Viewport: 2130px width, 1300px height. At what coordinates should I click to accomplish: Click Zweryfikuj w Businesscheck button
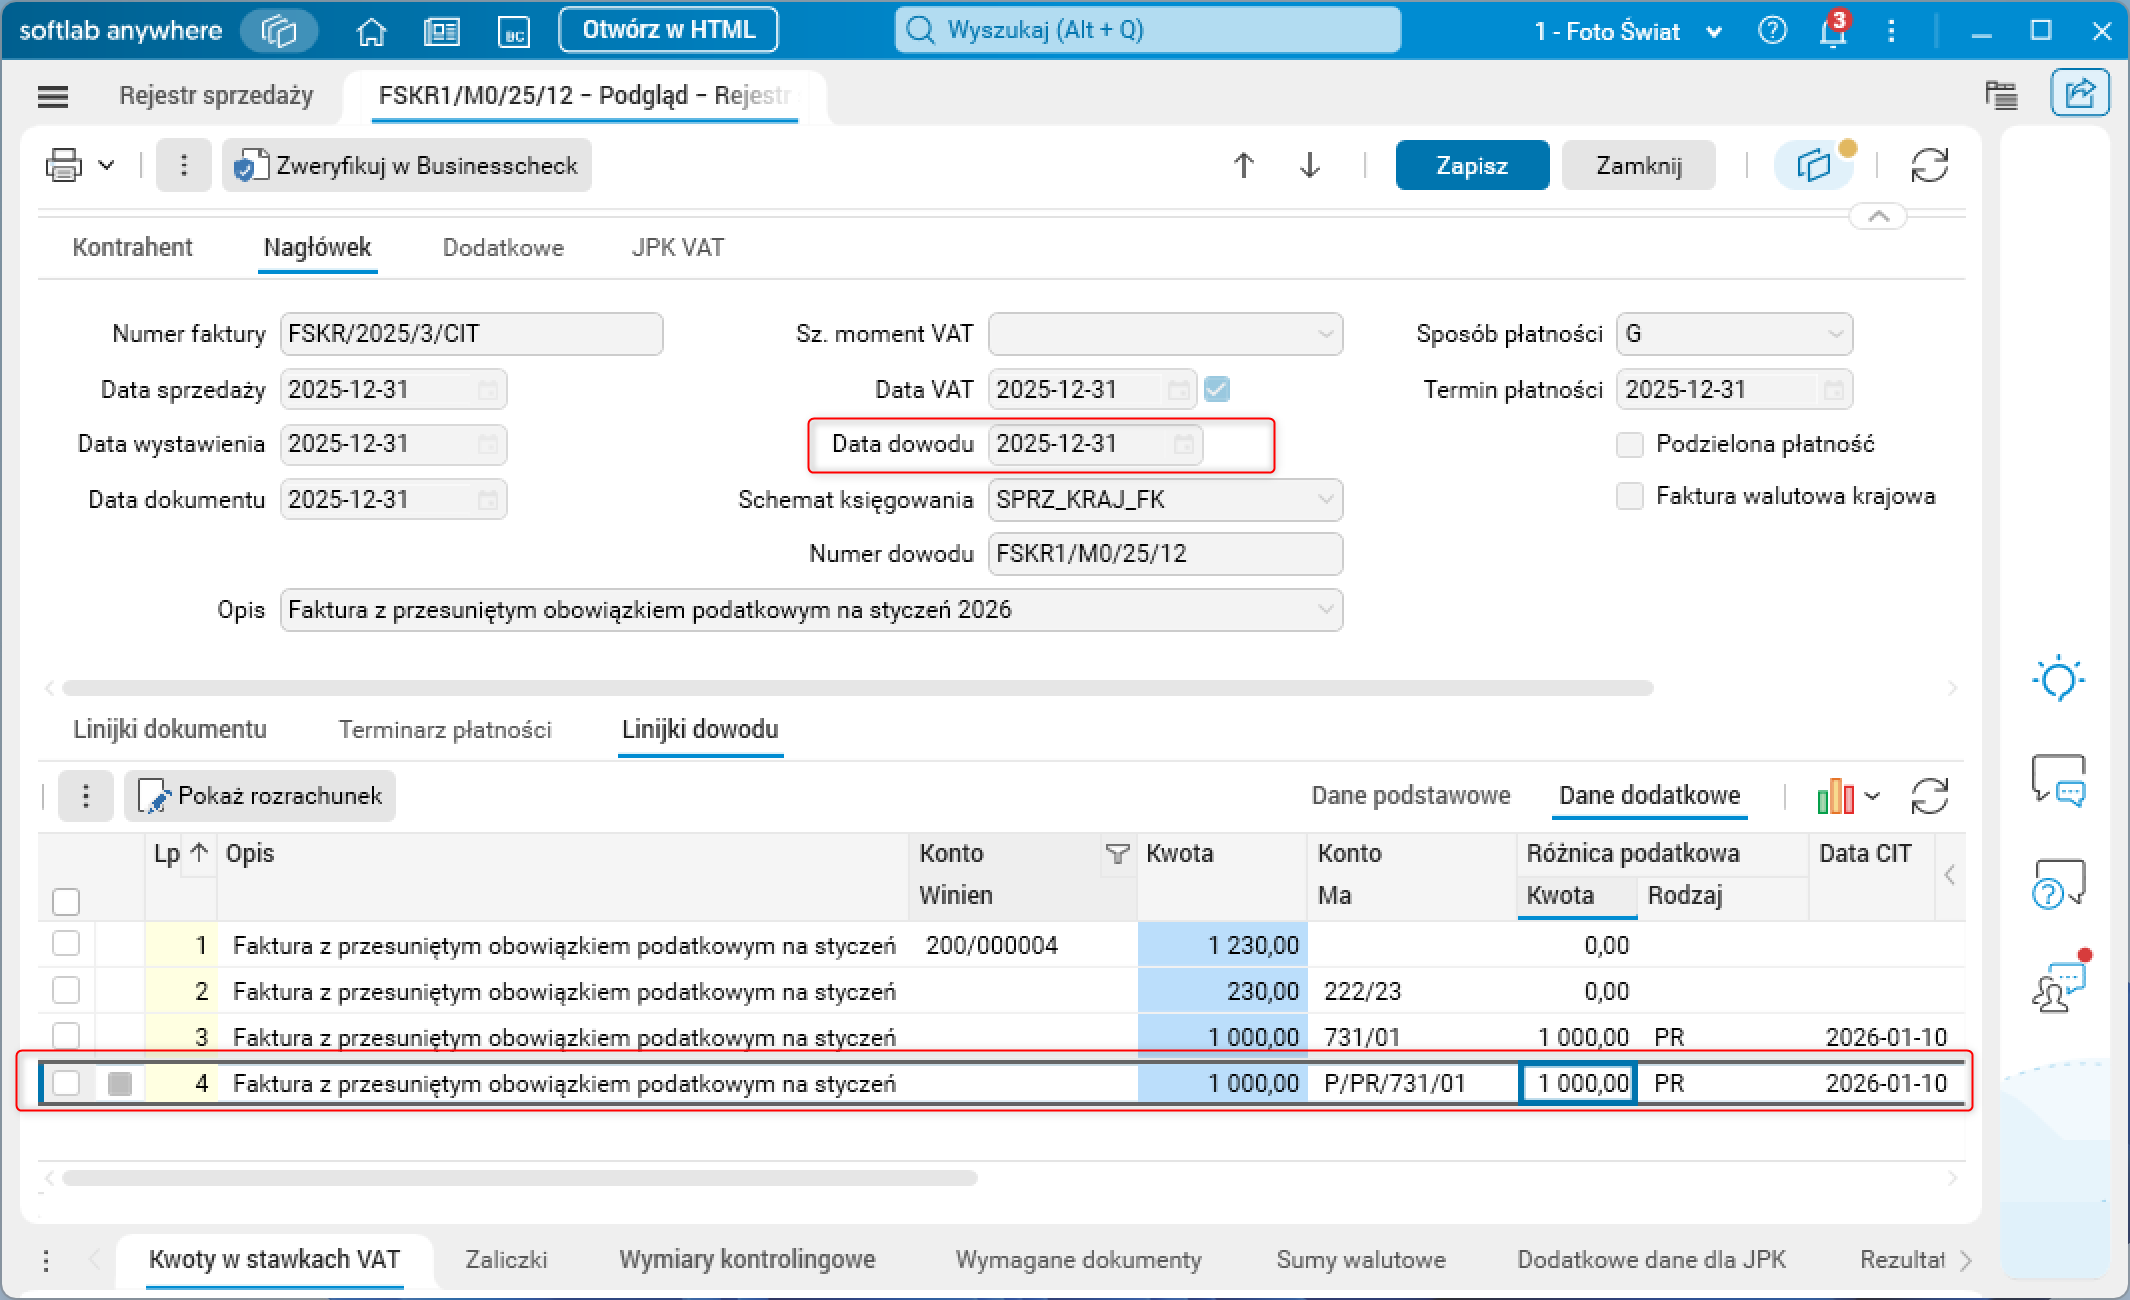point(407,165)
